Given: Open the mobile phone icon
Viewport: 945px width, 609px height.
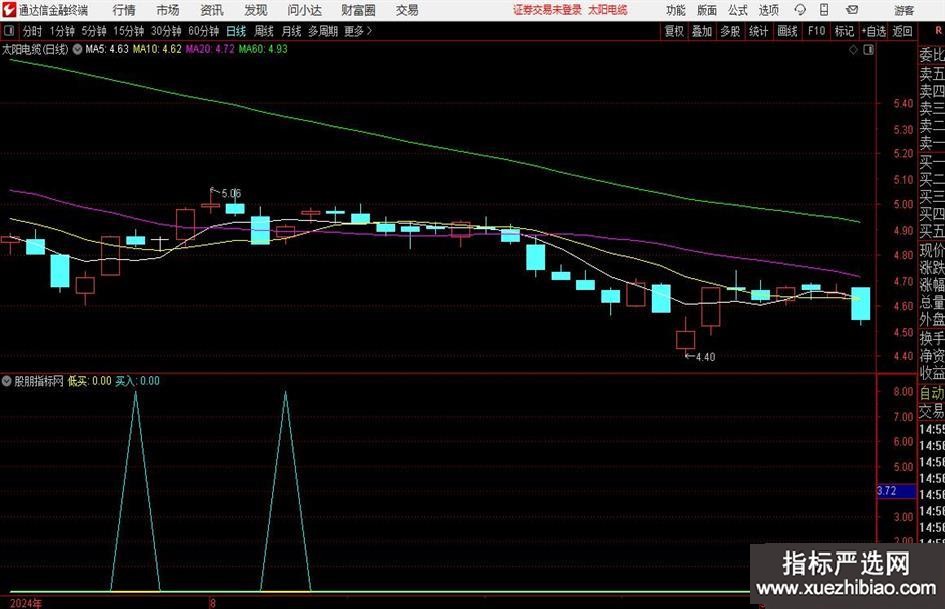Looking at the screenshot, I should coord(824,10).
